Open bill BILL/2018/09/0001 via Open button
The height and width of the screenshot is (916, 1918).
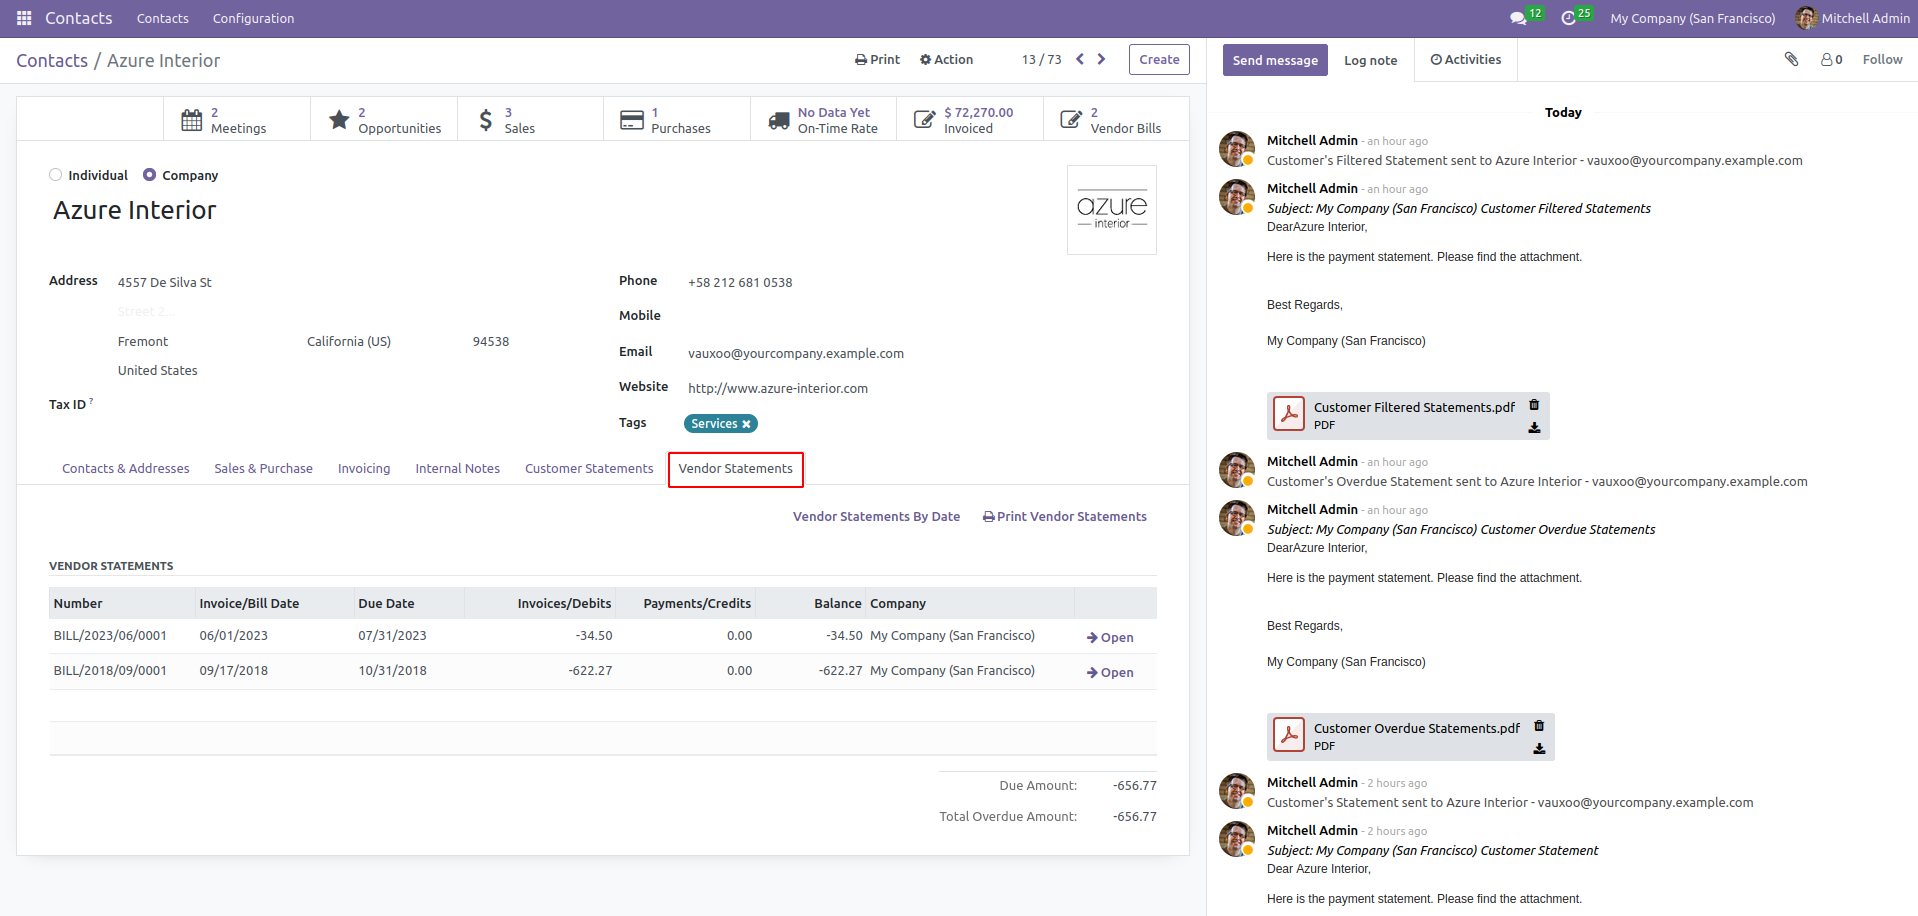click(x=1110, y=672)
